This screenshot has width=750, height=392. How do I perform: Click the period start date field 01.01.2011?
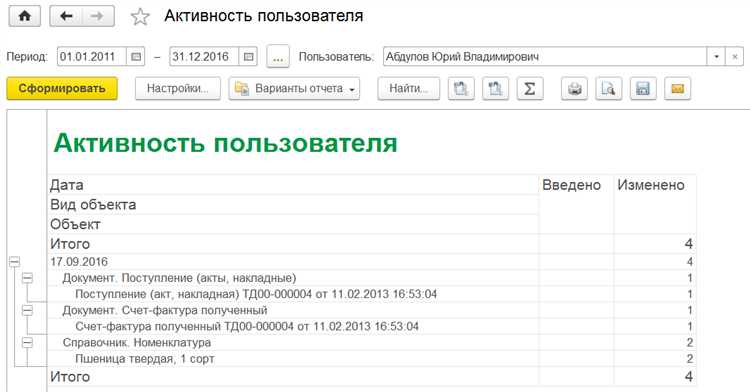[92, 57]
